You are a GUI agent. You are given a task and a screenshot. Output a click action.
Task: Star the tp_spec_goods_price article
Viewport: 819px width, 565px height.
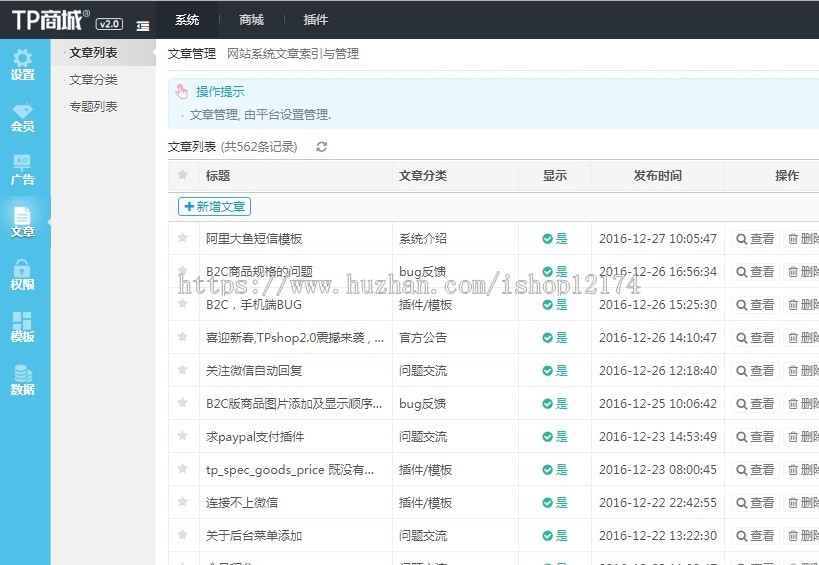tap(182, 468)
